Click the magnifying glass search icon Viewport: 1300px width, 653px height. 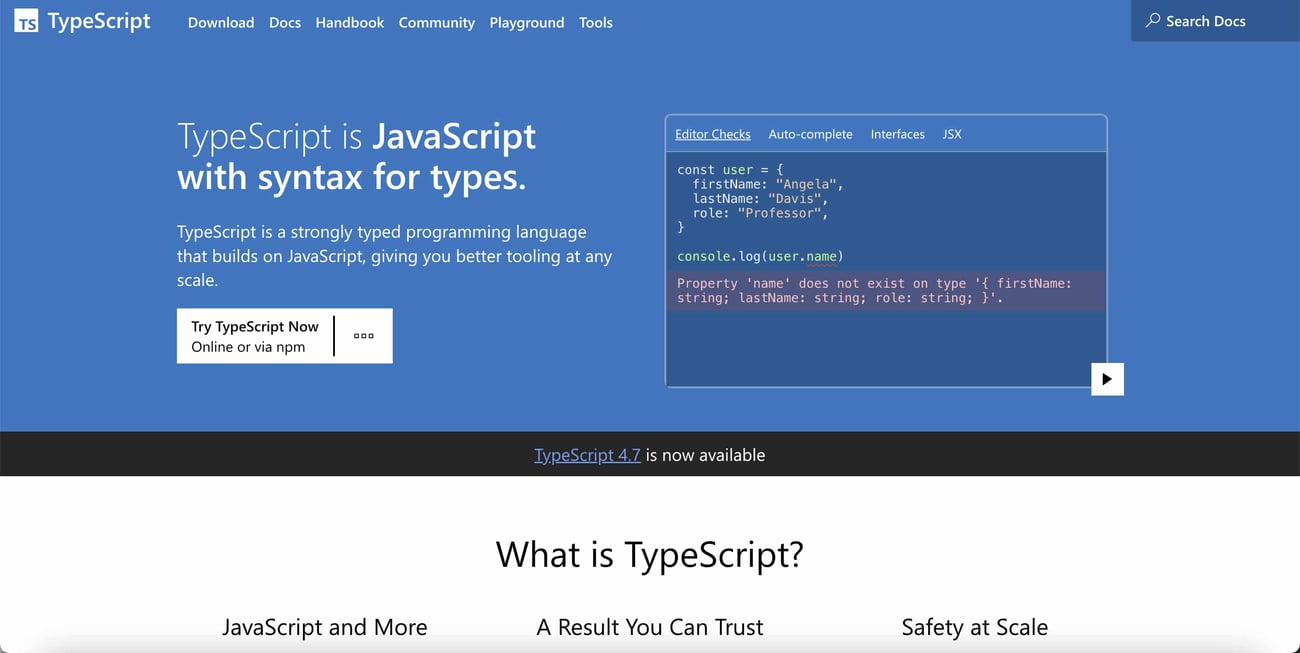pyautogui.click(x=1153, y=20)
